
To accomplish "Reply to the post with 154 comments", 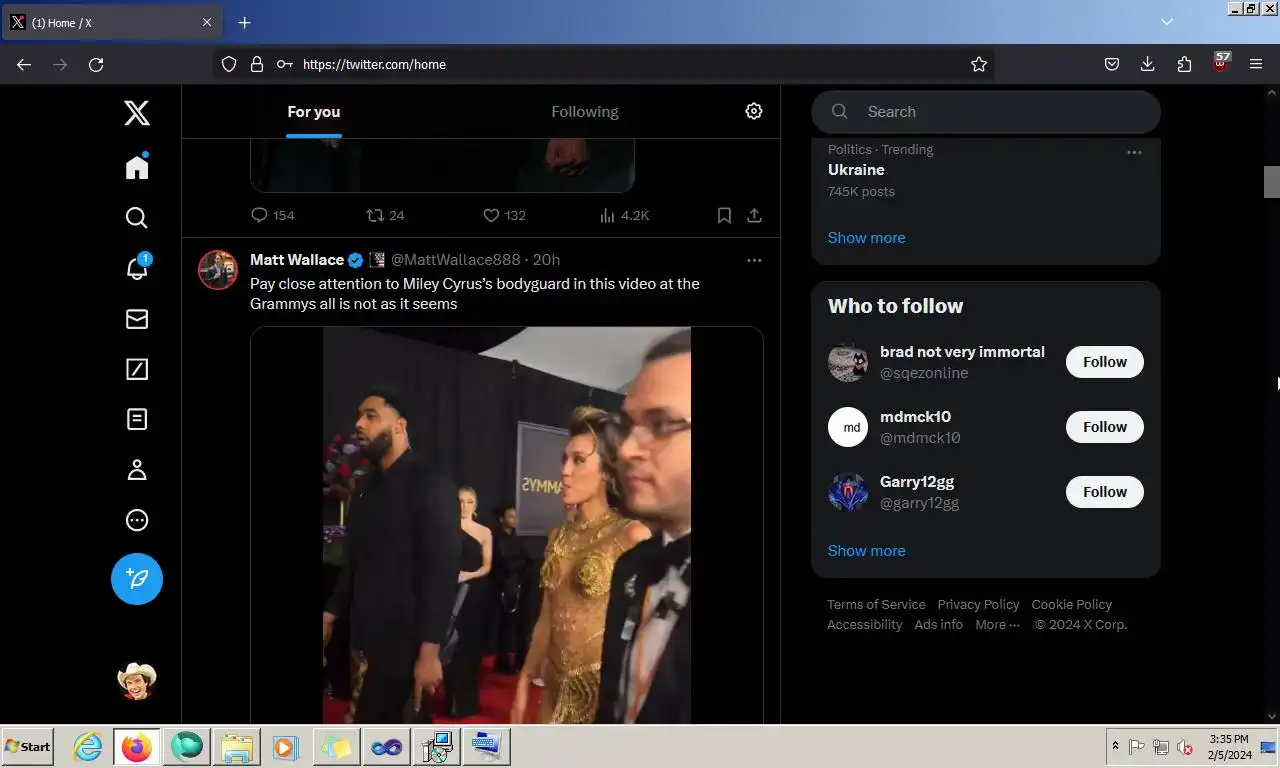I will click(272, 215).
